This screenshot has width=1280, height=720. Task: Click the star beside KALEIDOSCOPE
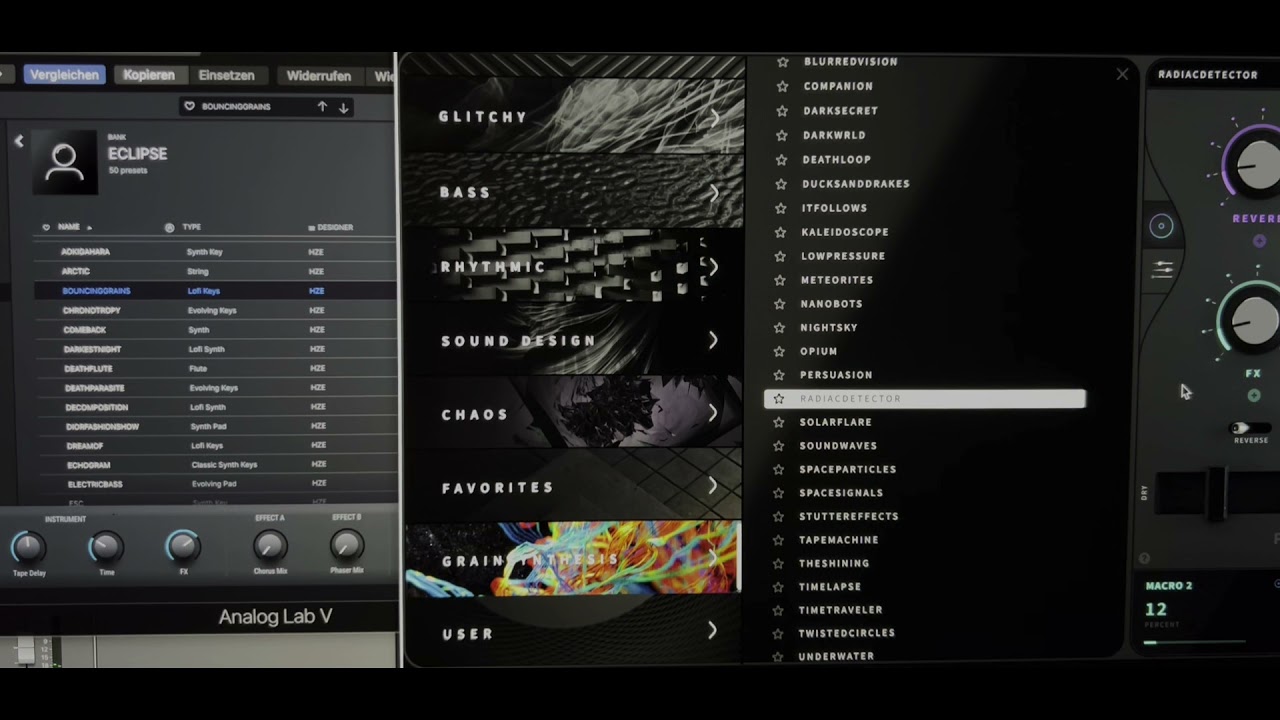point(782,232)
